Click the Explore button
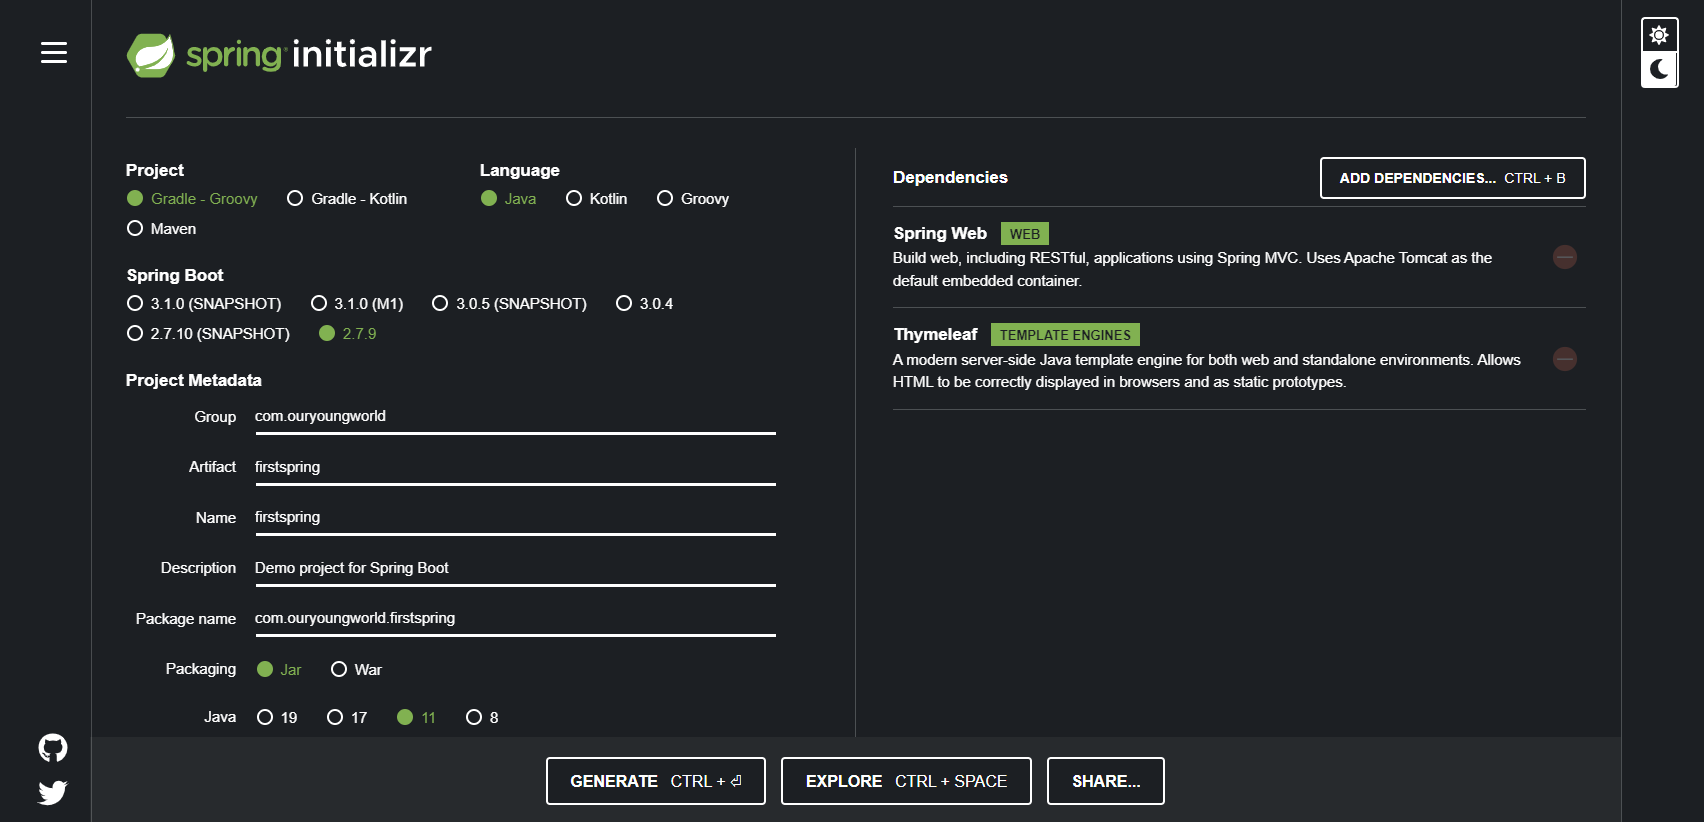The image size is (1704, 822). [906, 781]
